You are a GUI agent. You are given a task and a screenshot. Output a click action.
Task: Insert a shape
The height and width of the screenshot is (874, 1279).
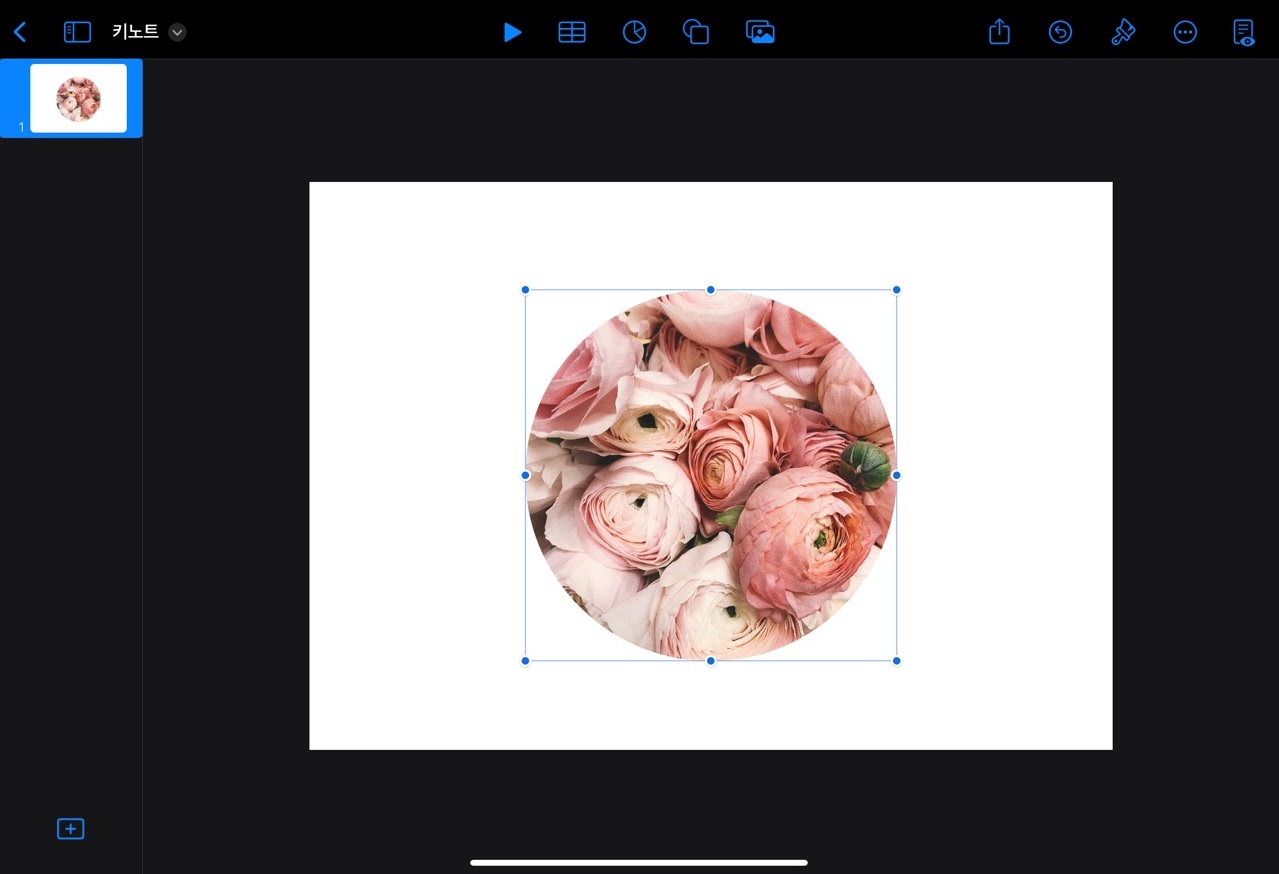[696, 32]
